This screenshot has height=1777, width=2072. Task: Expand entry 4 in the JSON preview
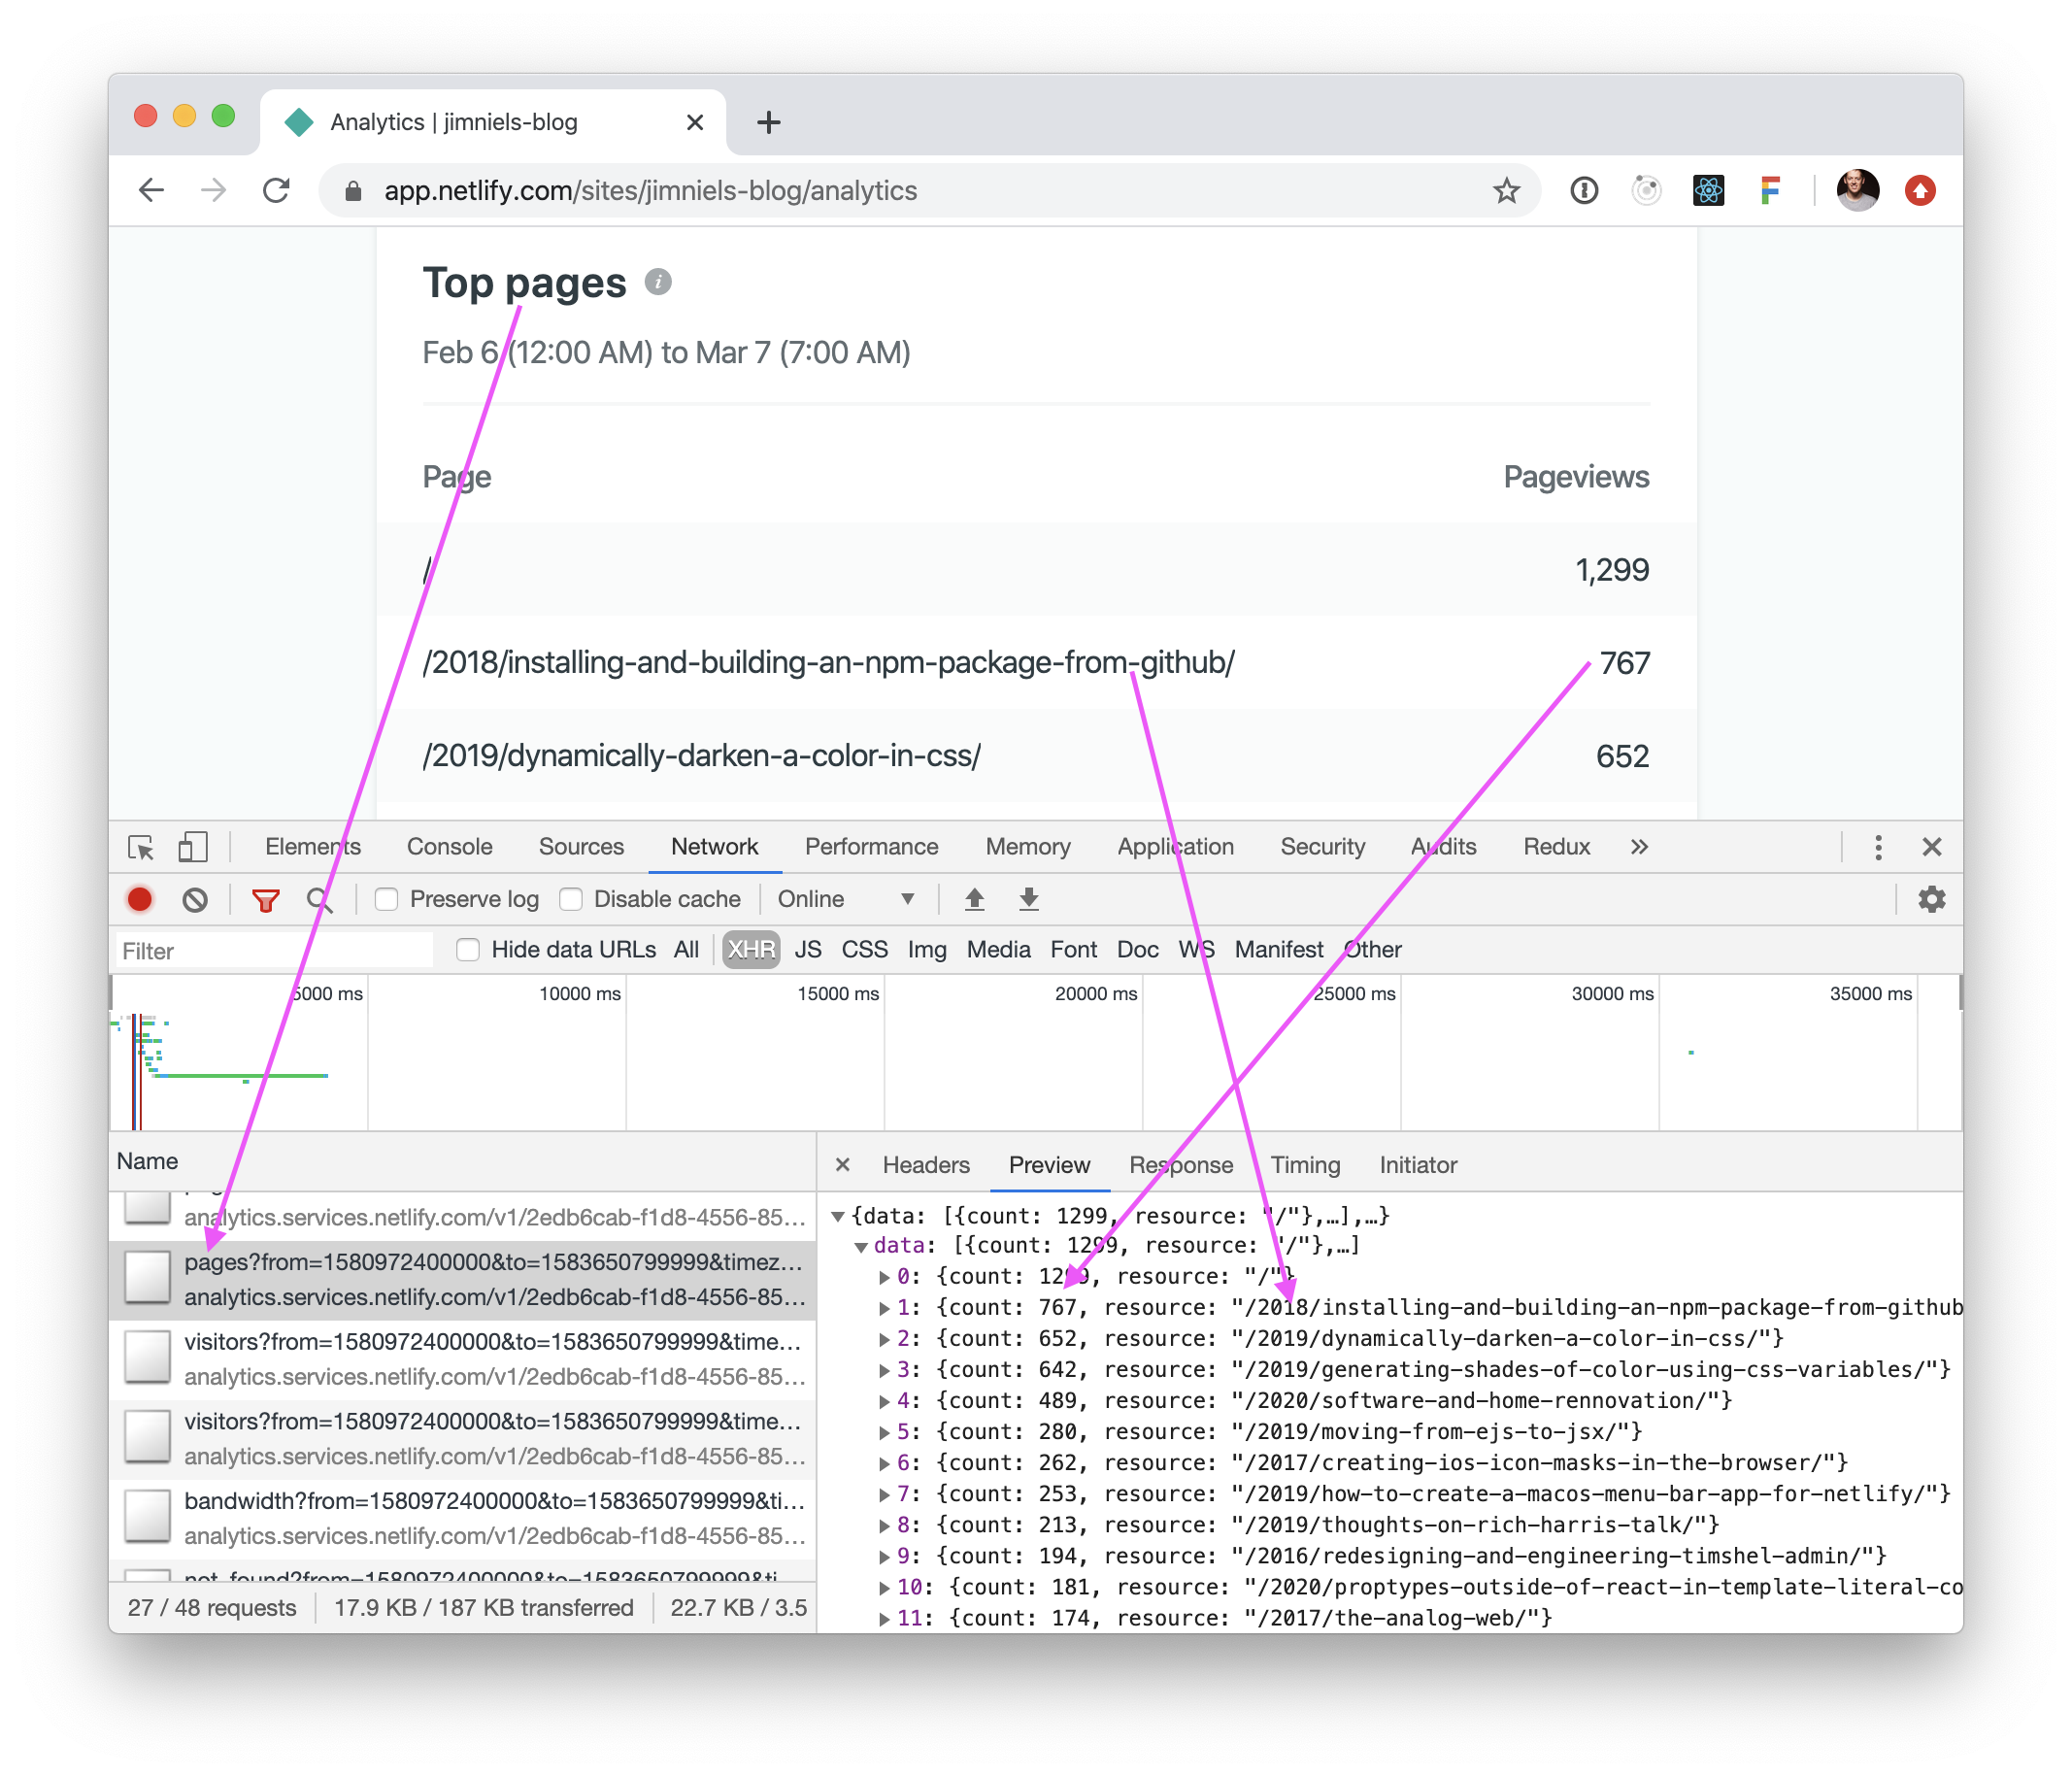coord(884,1401)
